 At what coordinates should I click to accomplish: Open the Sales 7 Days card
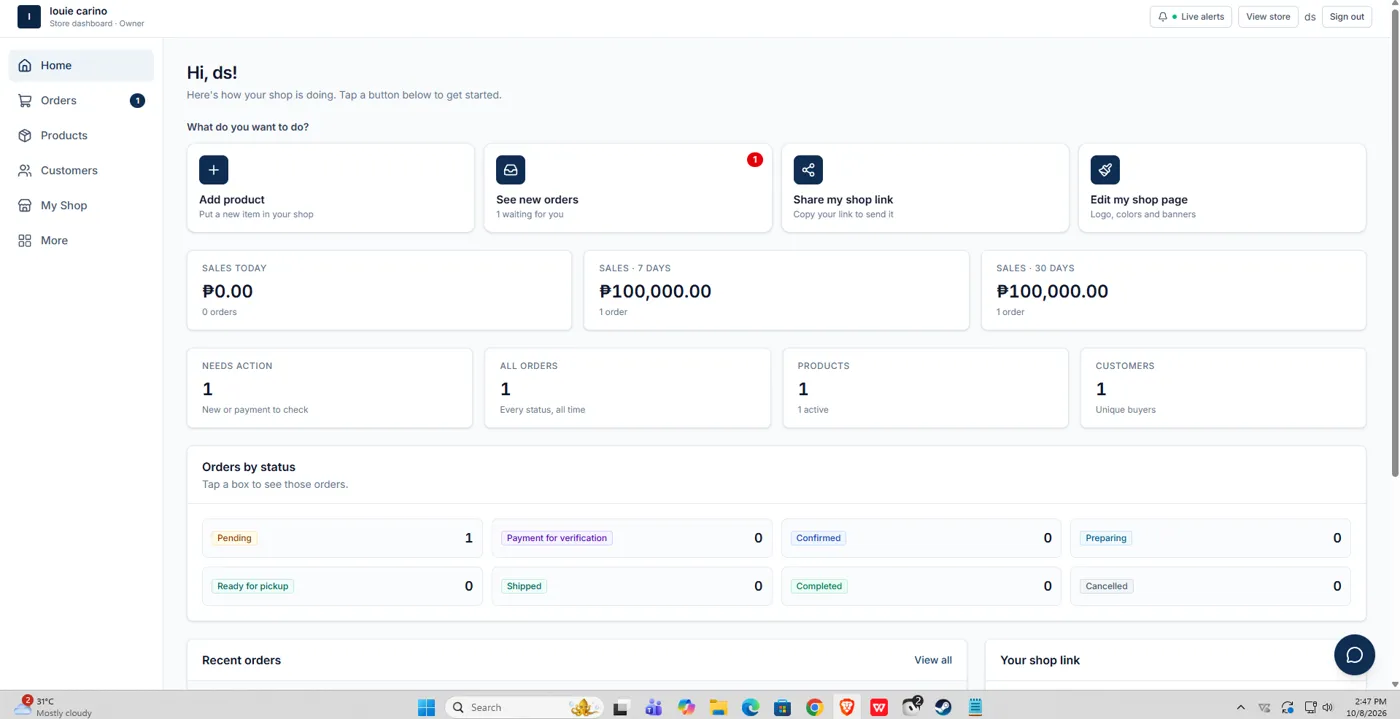[776, 290]
